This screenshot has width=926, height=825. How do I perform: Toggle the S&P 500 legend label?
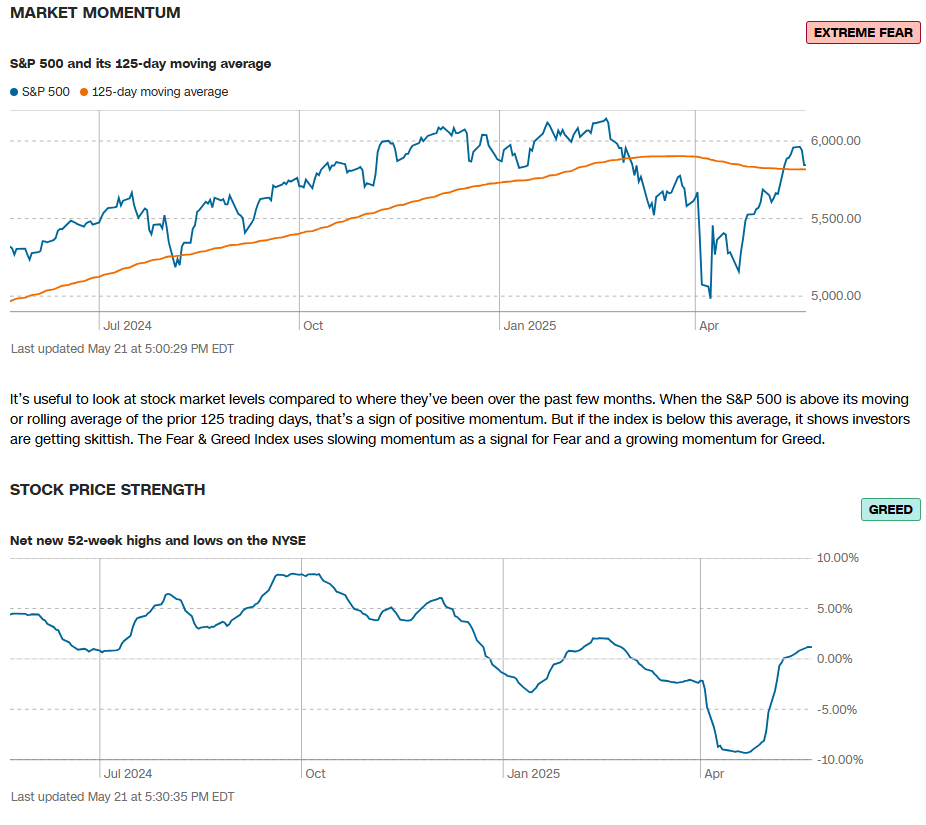(x=46, y=92)
